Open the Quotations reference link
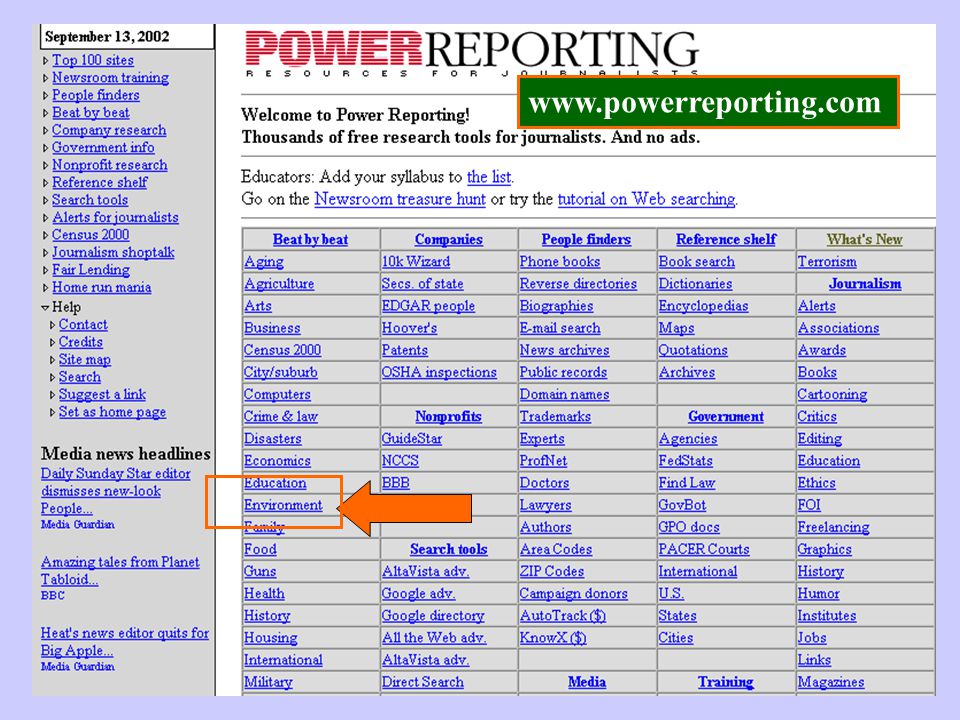This screenshot has height=720, width=960. coord(693,350)
